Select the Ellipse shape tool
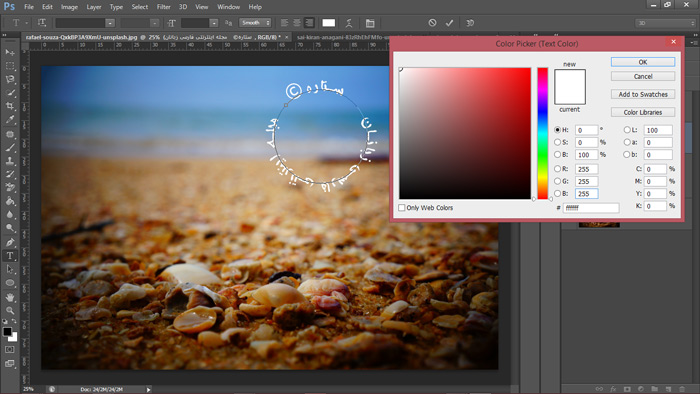Screen dimensions: 700x394 (10, 283)
